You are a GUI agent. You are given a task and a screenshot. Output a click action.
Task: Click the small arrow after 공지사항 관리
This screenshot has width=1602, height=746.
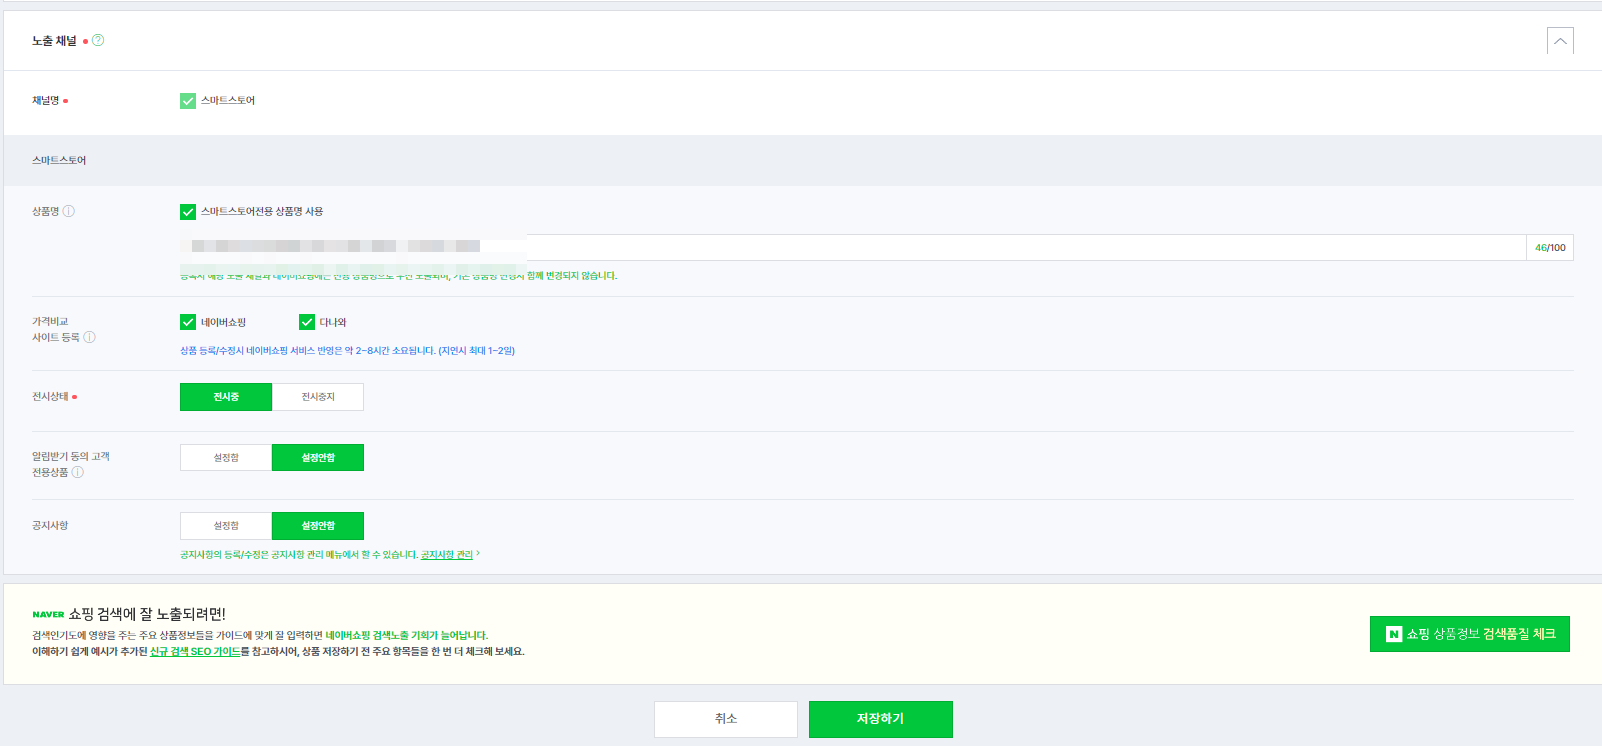click(x=478, y=553)
